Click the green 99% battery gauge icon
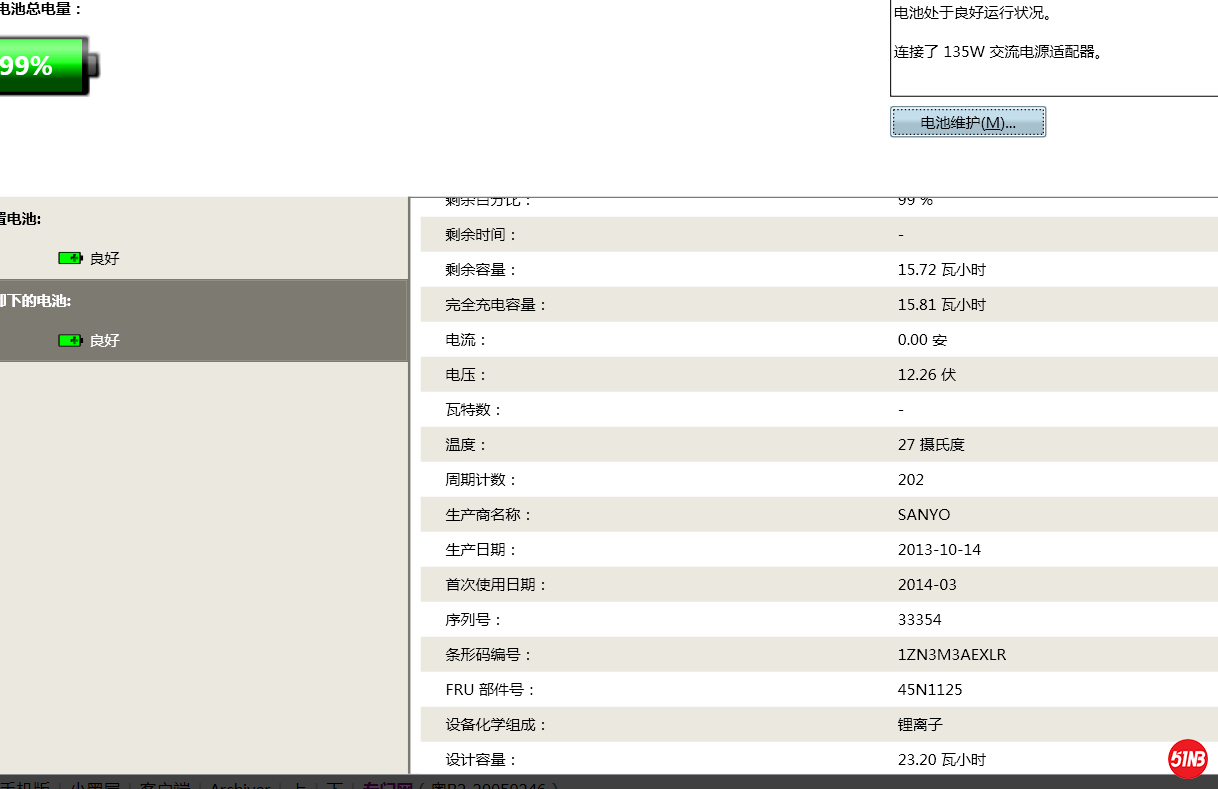Image resolution: width=1218 pixels, height=789 pixels. pyautogui.click(x=49, y=66)
